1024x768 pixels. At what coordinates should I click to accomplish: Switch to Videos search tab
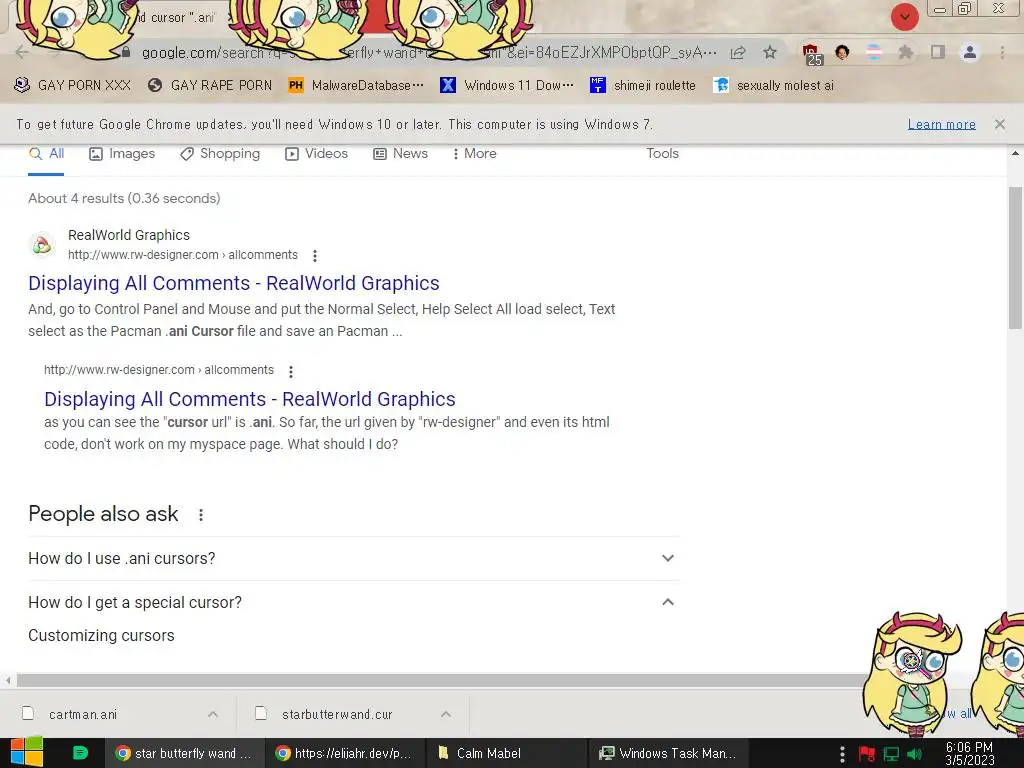click(316, 153)
